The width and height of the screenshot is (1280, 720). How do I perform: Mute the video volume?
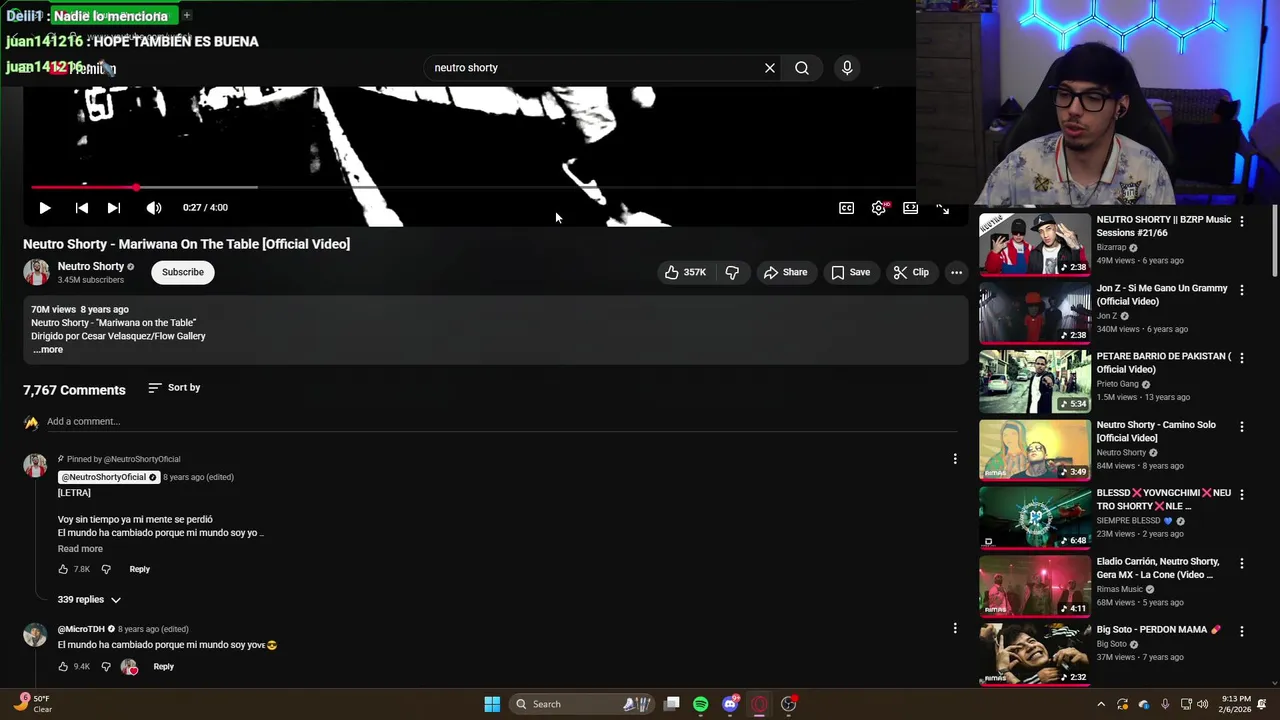pos(153,208)
